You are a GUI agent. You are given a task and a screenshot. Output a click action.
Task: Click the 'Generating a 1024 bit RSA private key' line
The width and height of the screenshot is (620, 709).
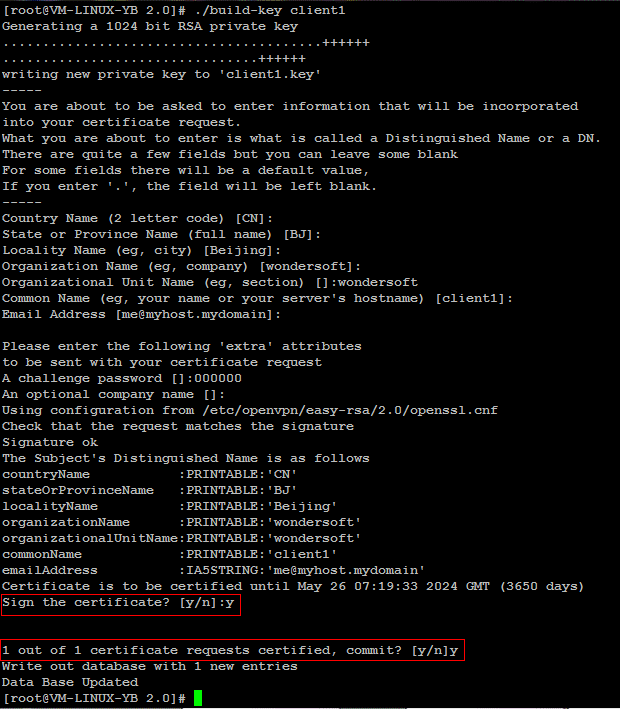click(150, 27)
